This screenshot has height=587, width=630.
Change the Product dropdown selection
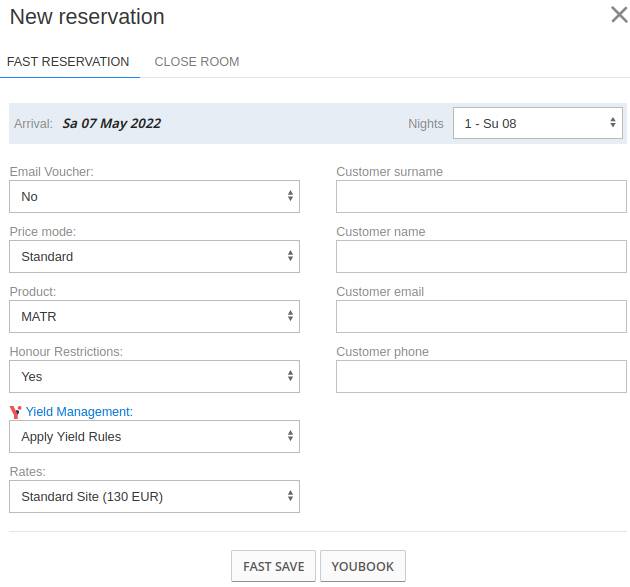coord(154,316)
